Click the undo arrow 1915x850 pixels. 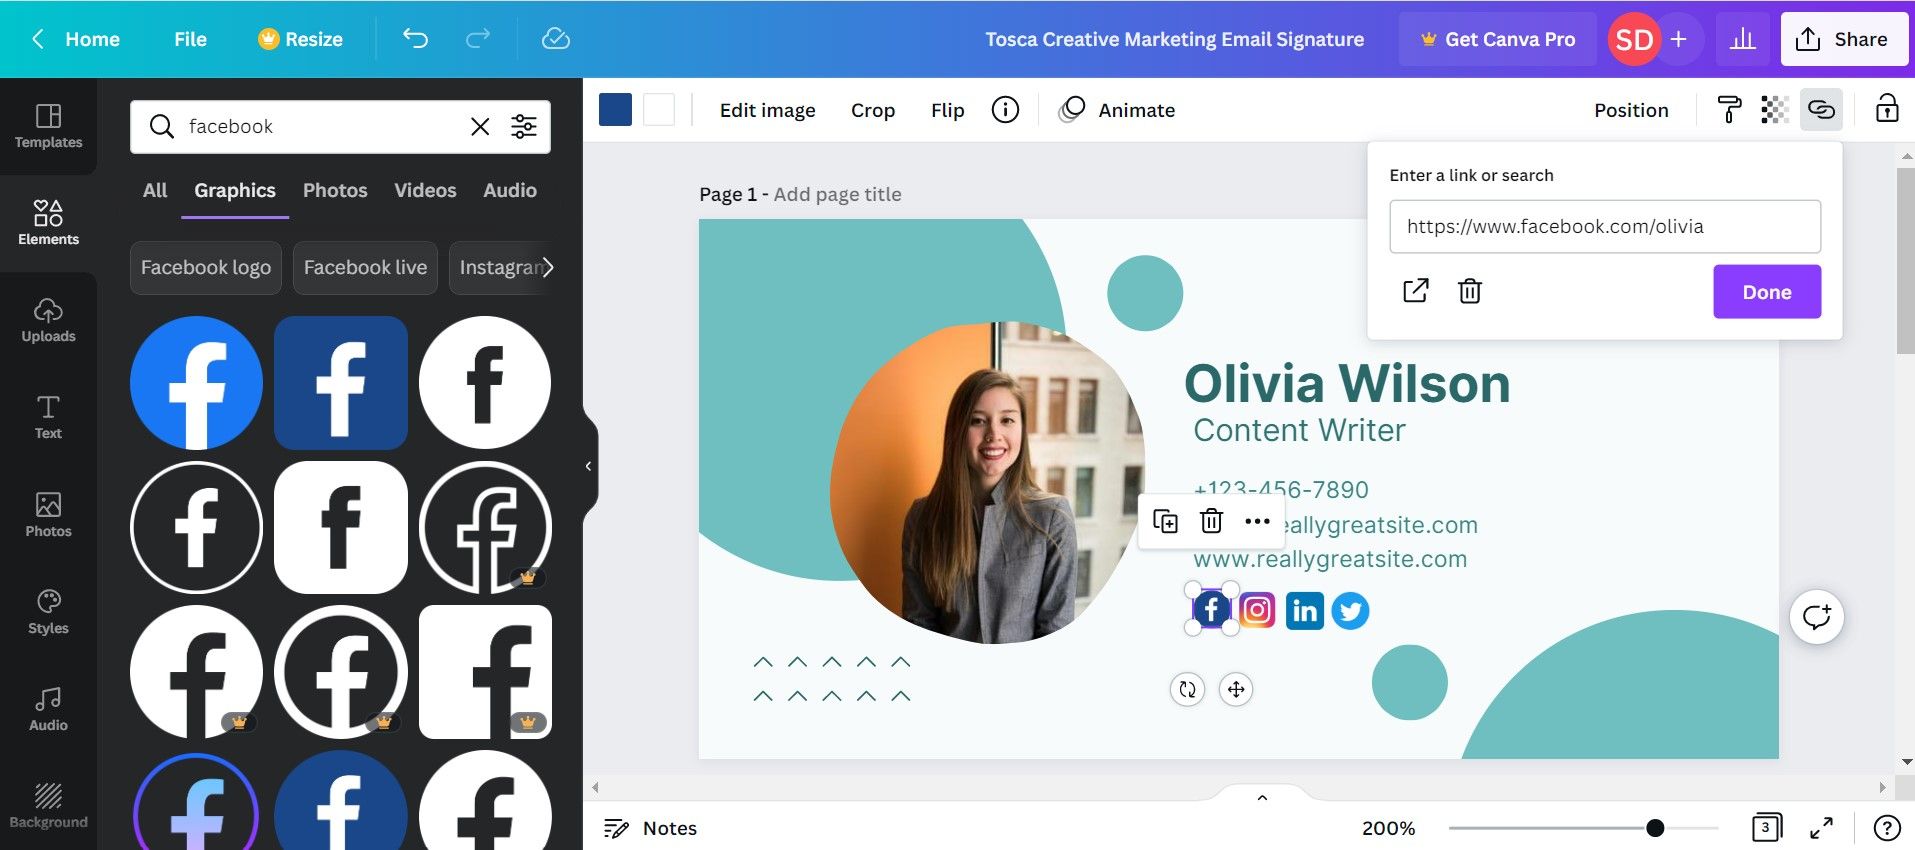click(x=415, y=39)
